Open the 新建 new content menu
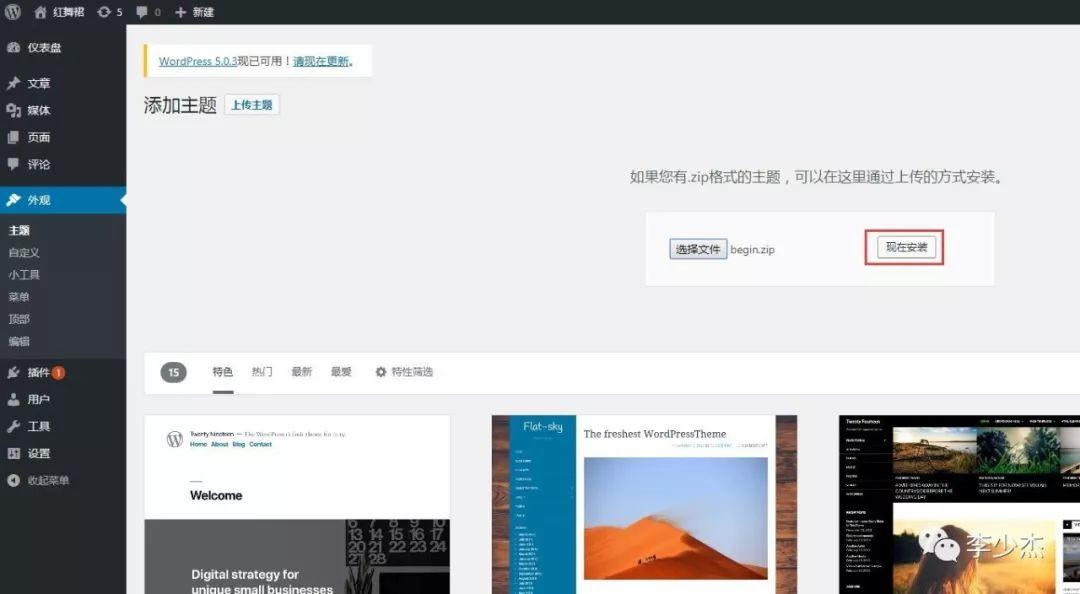1080x594 pixels. (194, 12)
